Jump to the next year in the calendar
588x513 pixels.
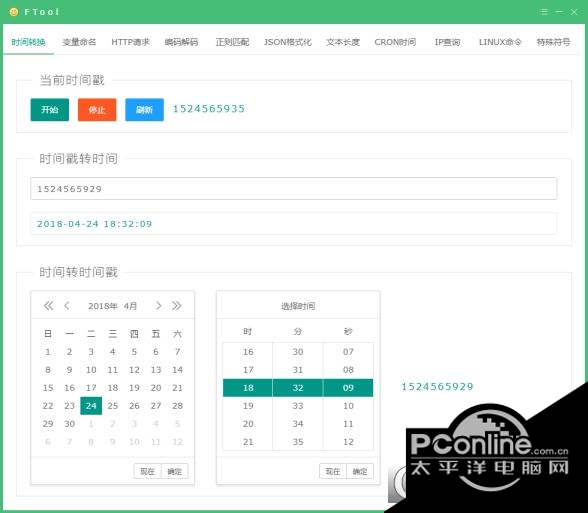pos(177,306)
